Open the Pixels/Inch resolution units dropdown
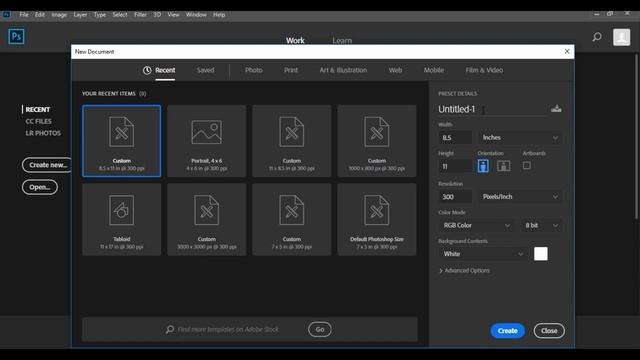 (520, 197)
